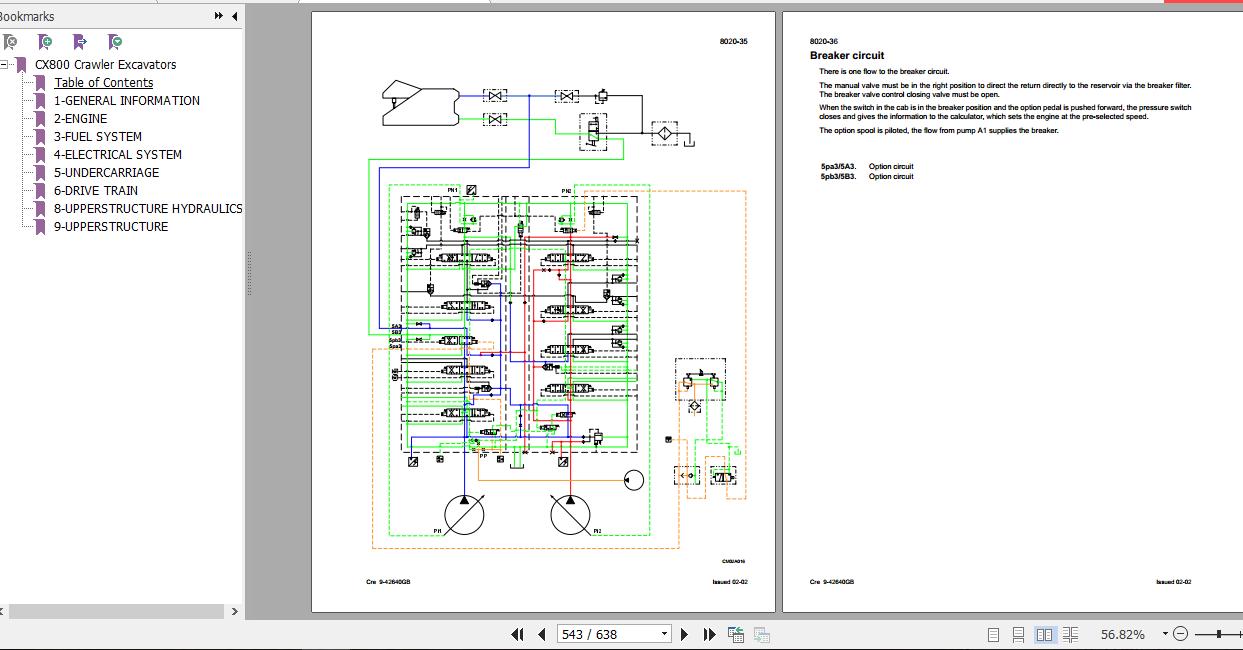Click the Go to Bookmark arrow icon
Screen dimensions: 1243x650
(79, 42)
